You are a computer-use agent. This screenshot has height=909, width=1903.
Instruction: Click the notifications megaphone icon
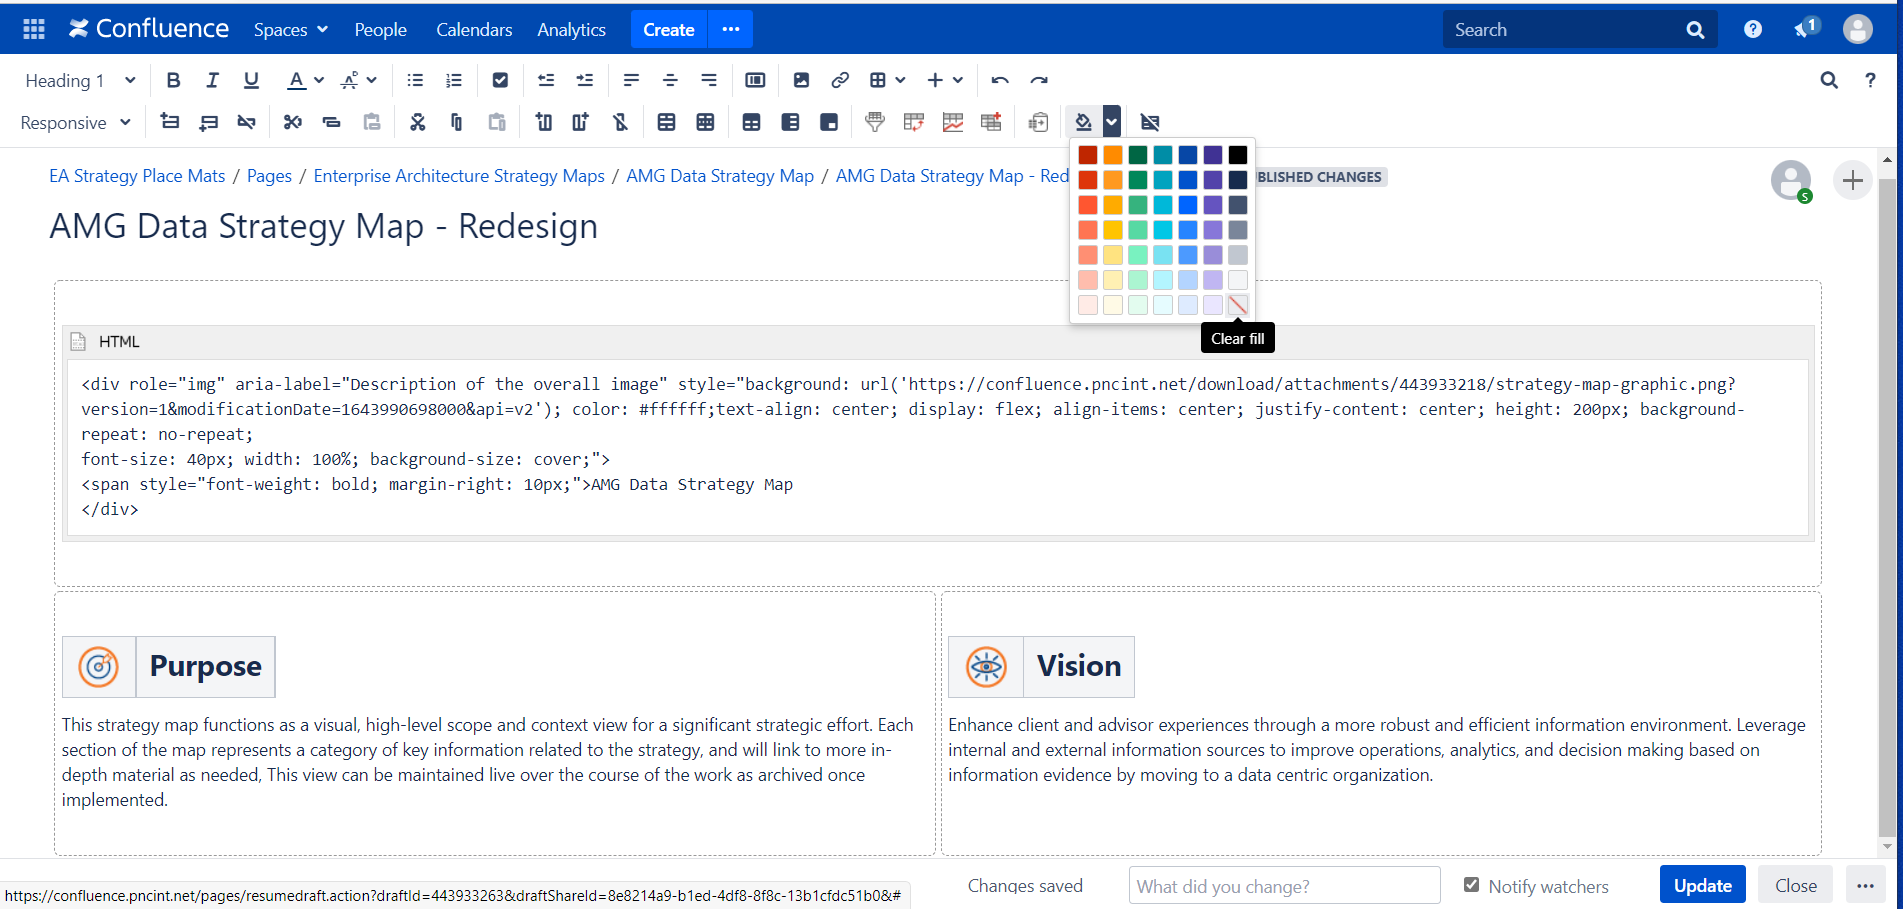[1804, 29]
